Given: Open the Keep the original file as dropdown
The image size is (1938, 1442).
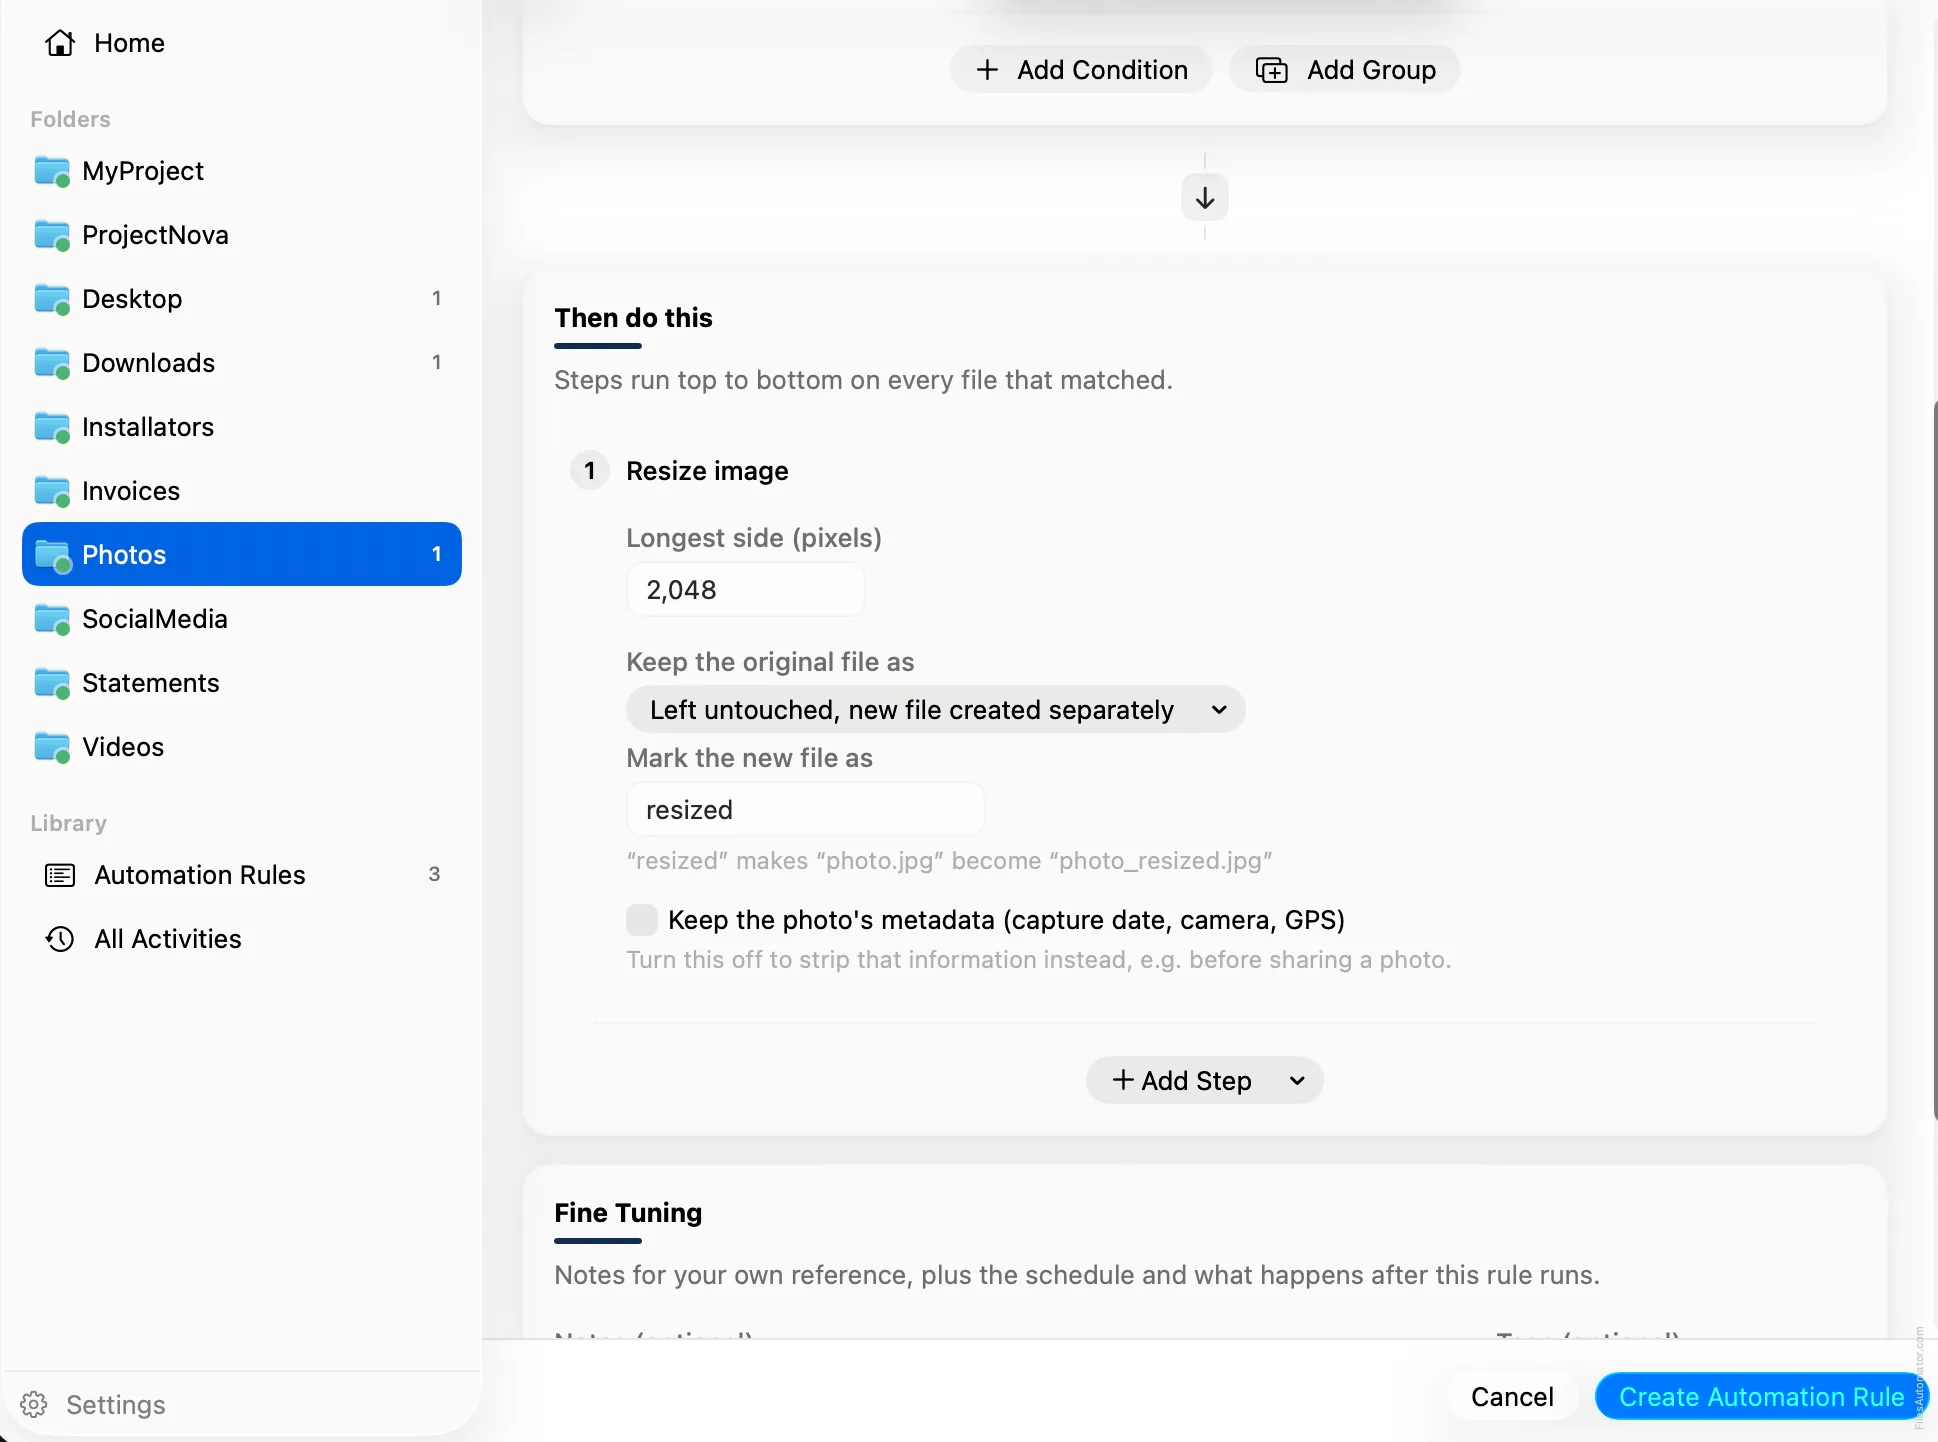Looking at the screenshot, I should coord(936,710).
